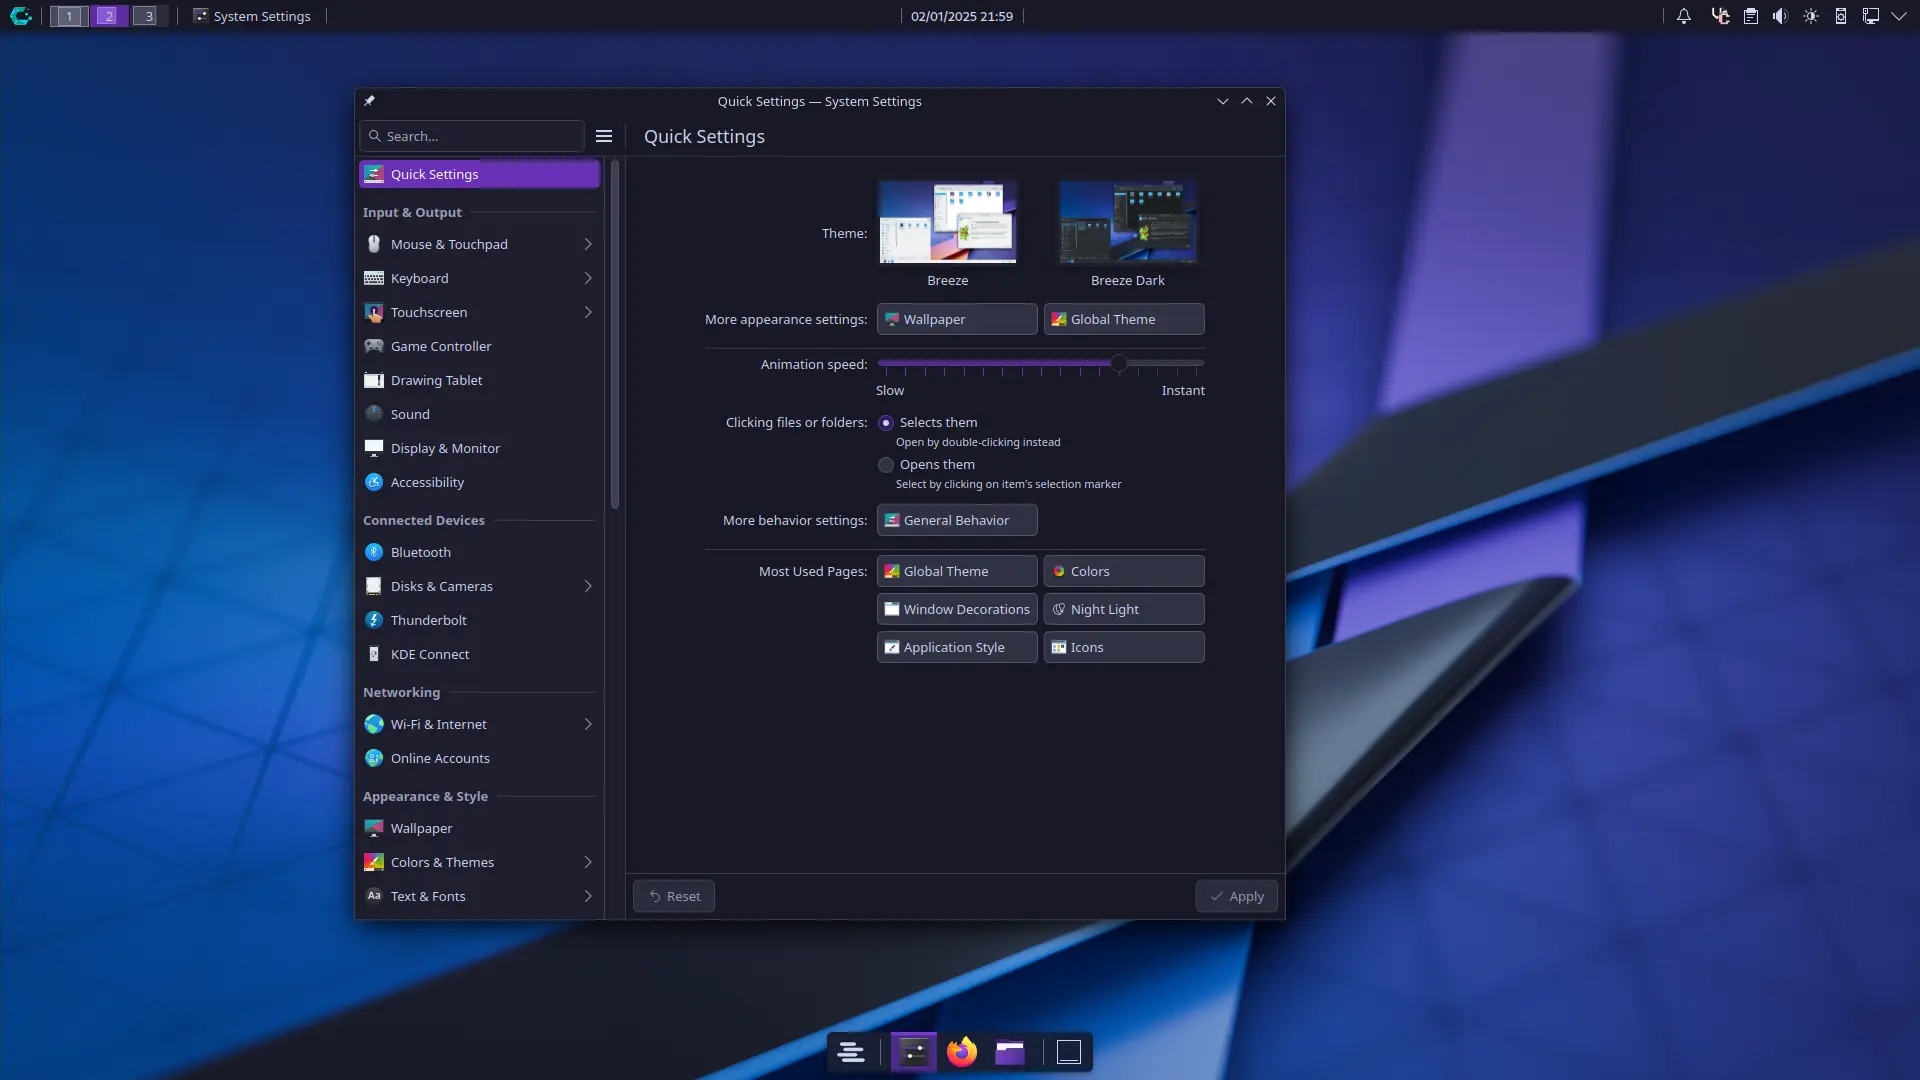
Task: Click the Reset button
Action: 674,896
